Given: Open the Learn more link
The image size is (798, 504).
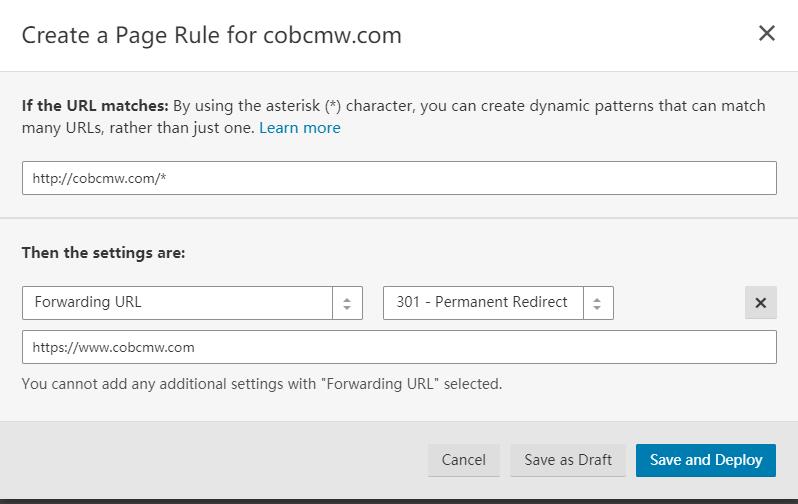Looking at the screenshot, I should 299,128.
